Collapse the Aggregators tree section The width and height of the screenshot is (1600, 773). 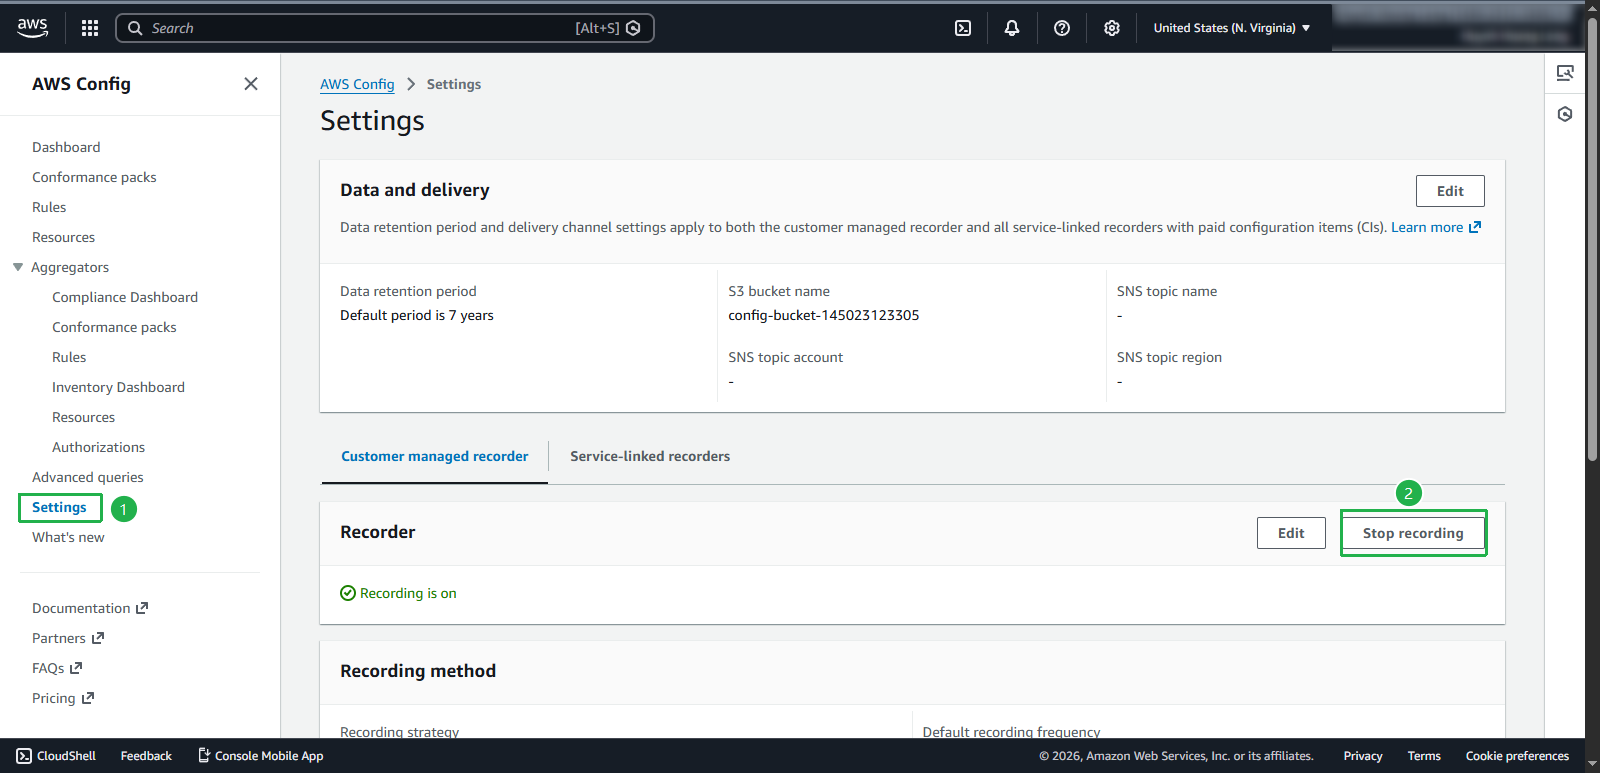(x=18, y=267)
